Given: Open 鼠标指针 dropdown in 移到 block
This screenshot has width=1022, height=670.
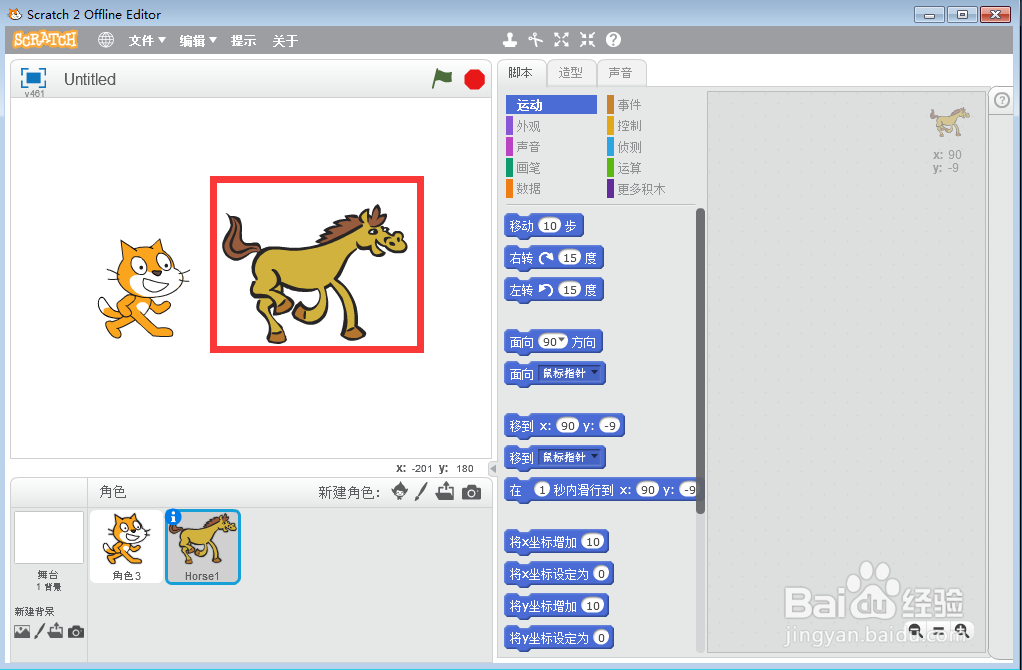Looking at the screenshot, I should click(x=570, y=458).
